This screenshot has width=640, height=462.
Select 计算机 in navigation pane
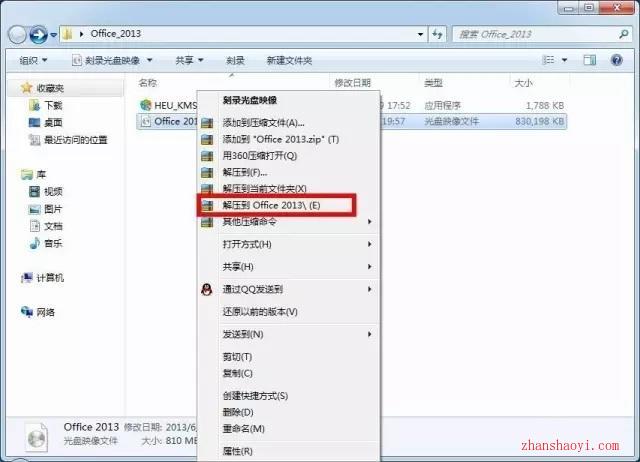click(x=50, y=278)
